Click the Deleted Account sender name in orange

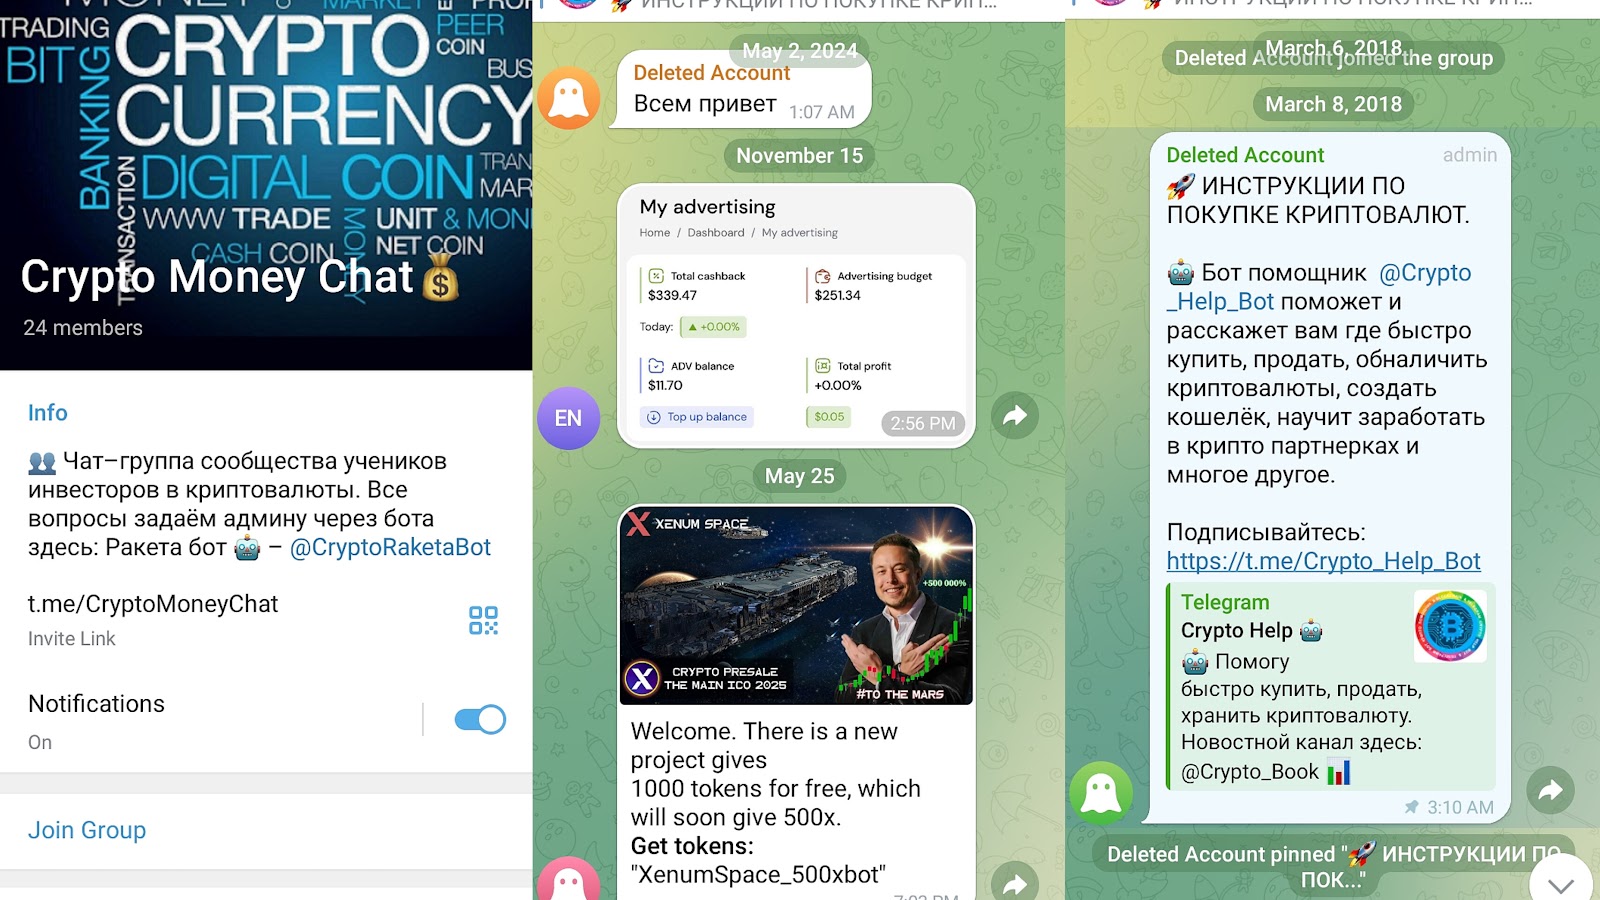pos(711,73)
